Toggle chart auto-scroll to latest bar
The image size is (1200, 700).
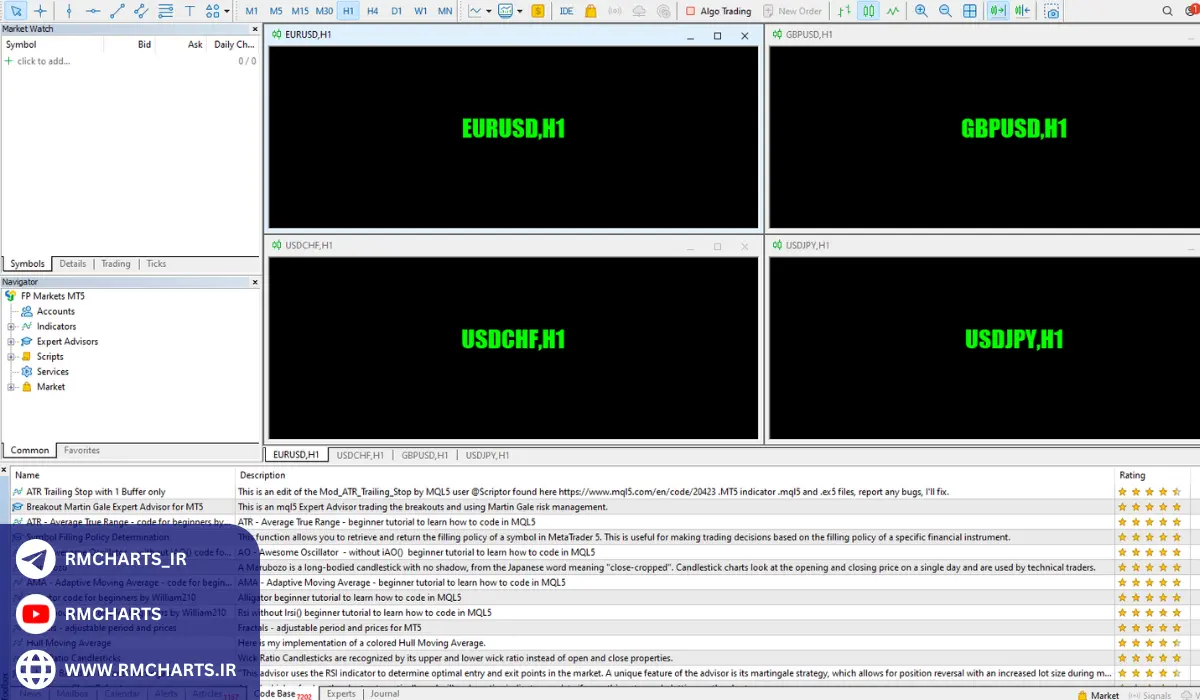997,11
